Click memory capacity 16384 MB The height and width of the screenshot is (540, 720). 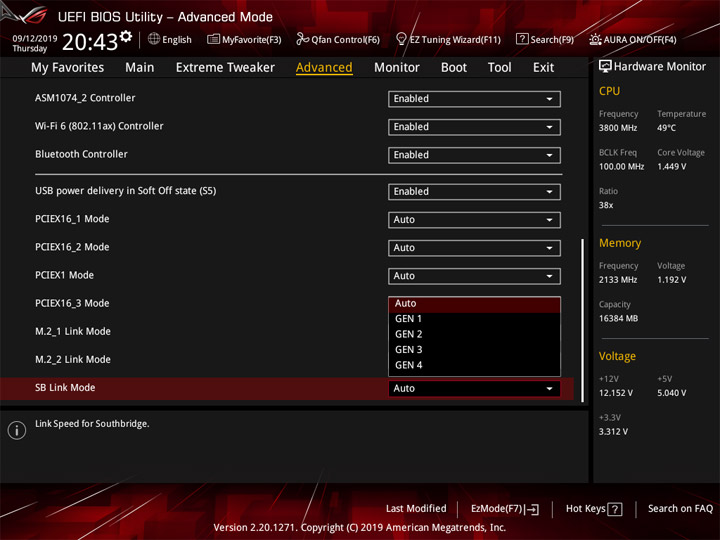pos(618,319)
